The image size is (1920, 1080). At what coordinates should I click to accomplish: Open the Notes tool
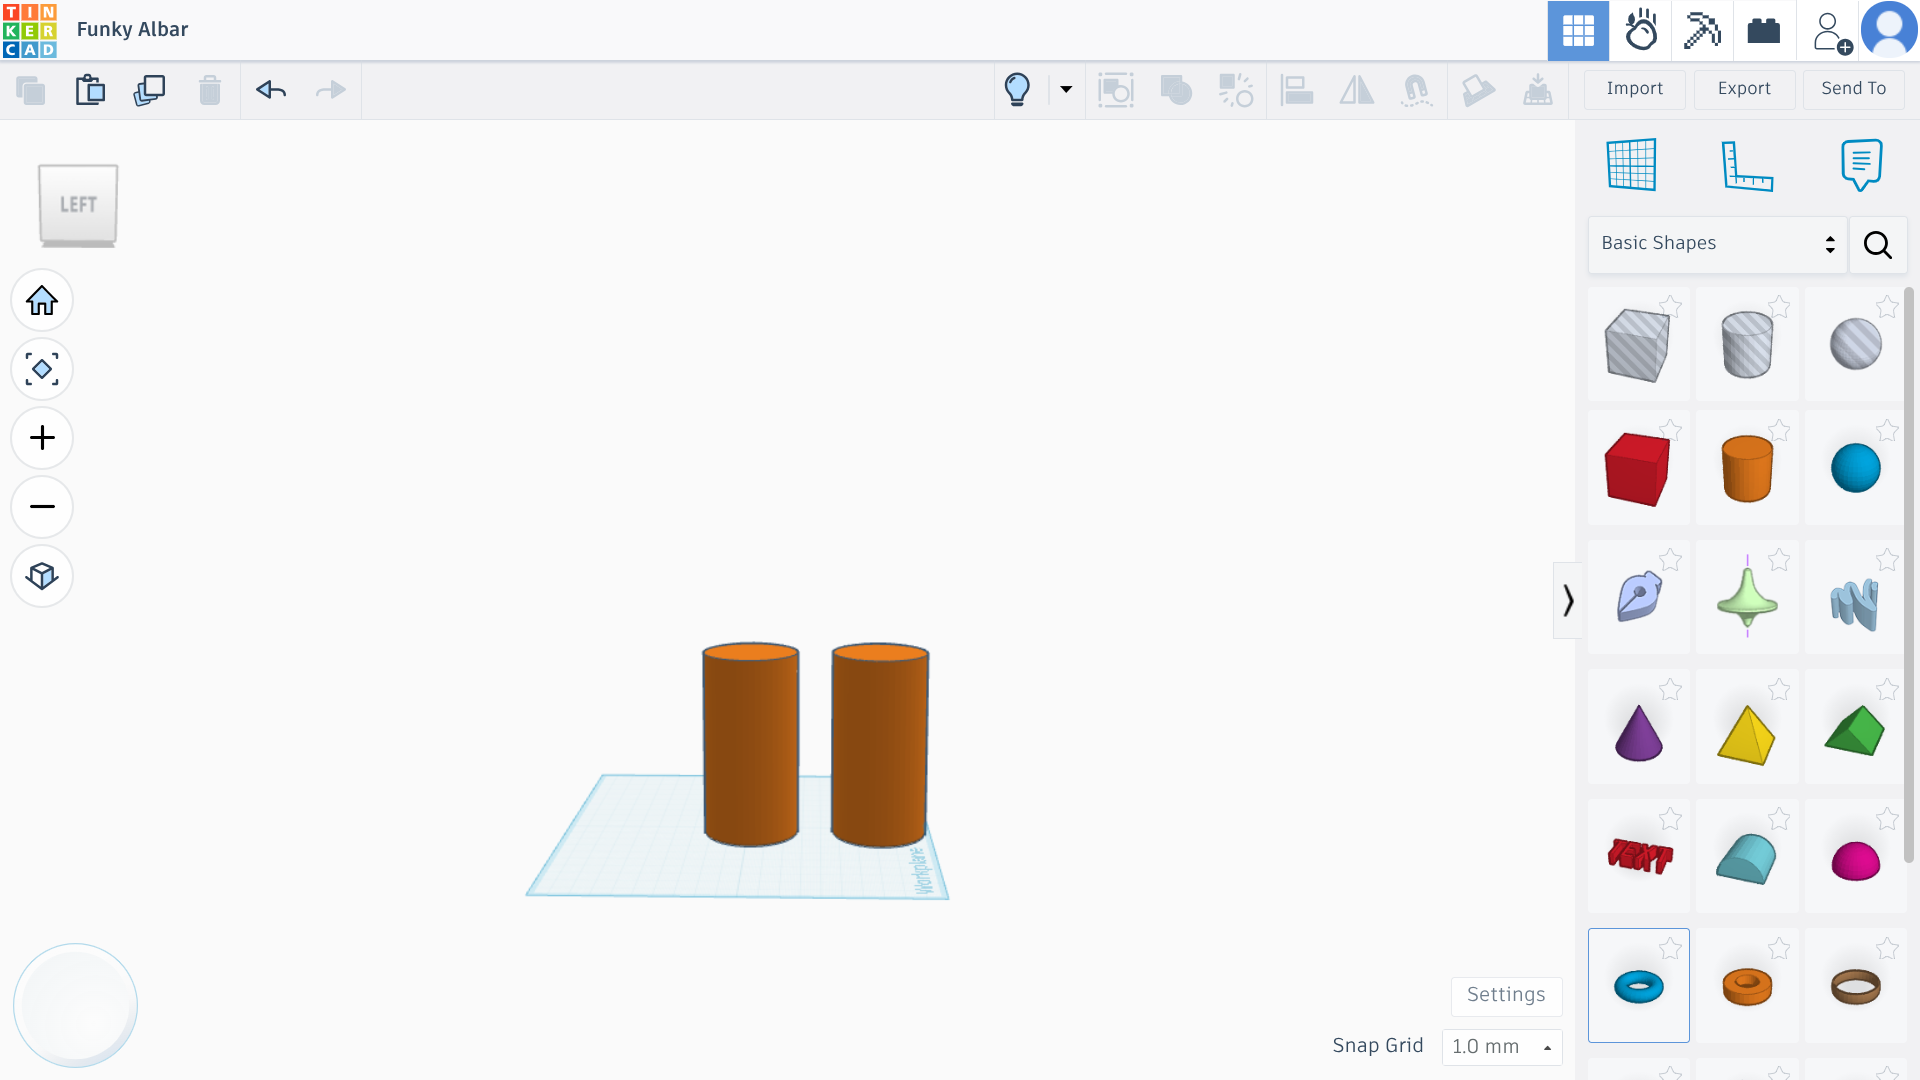(x=1861, y=165)
